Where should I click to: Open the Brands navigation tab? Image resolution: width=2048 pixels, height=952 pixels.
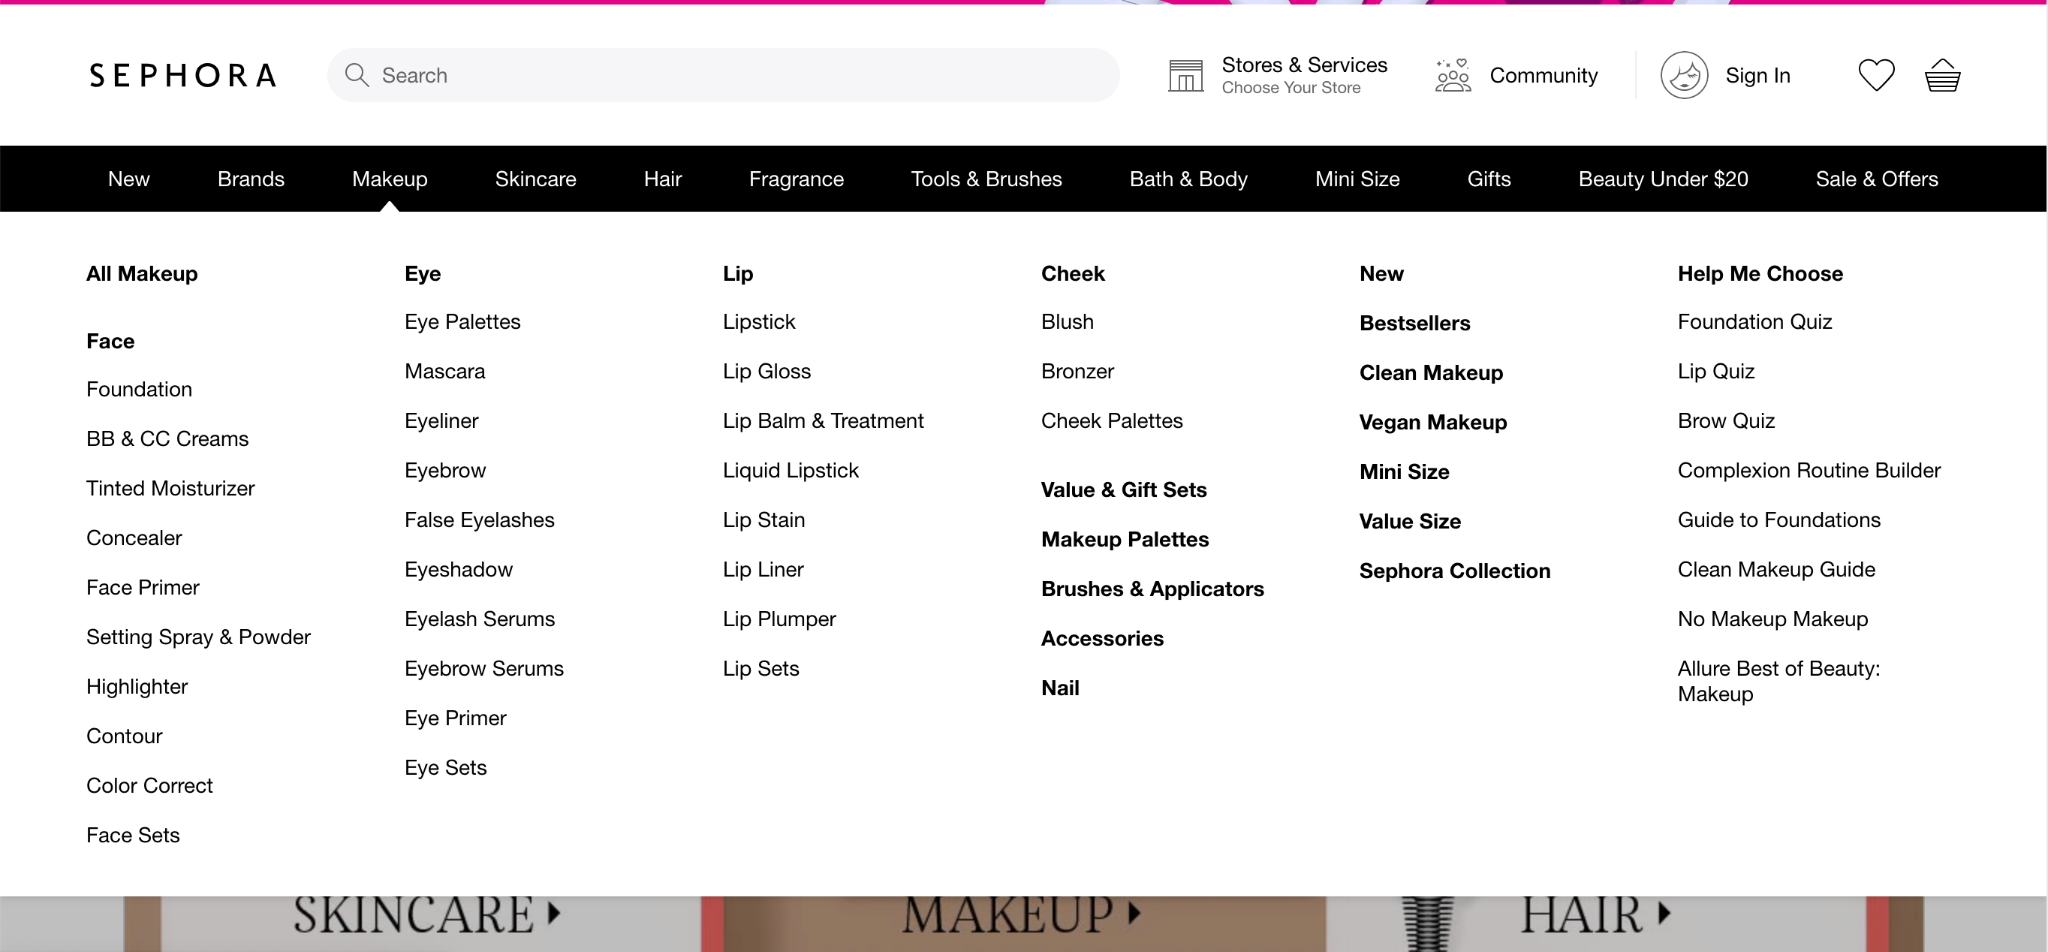[251, 179]
